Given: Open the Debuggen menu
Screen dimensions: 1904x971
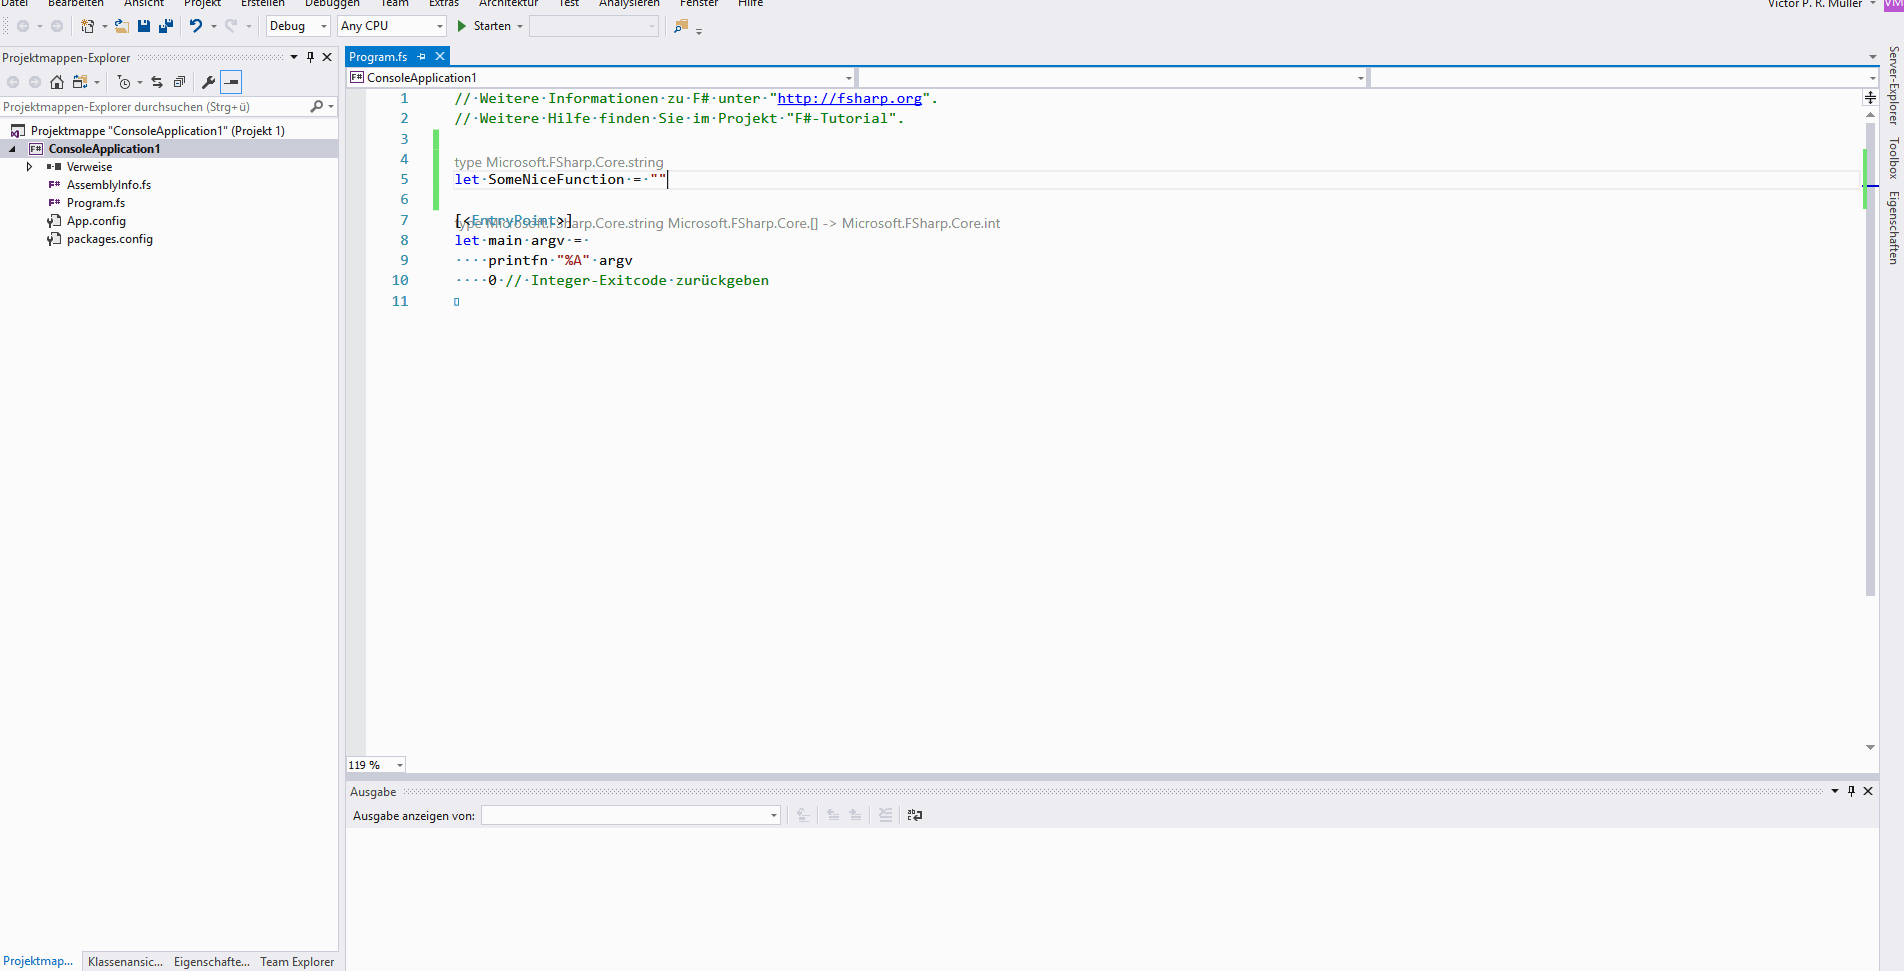Looking at the screenshot, I should pos(332,4).
